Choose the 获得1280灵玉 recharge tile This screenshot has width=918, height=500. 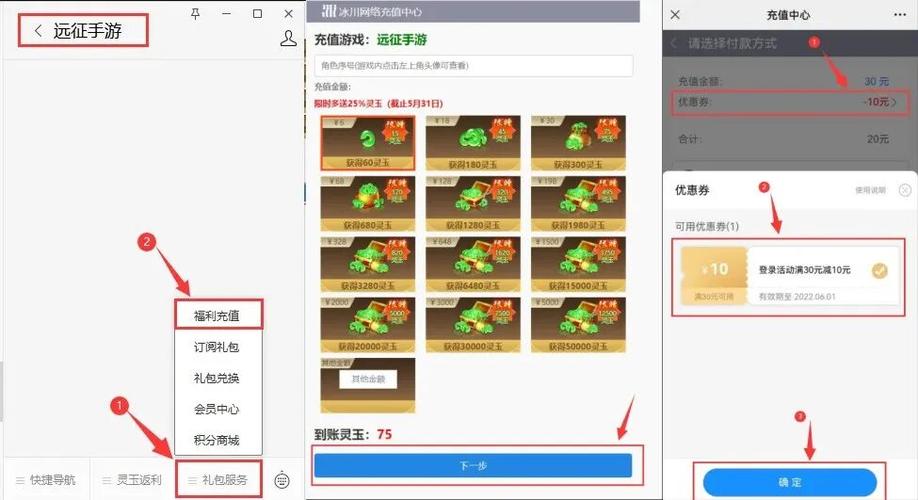(x=473, y=204)
